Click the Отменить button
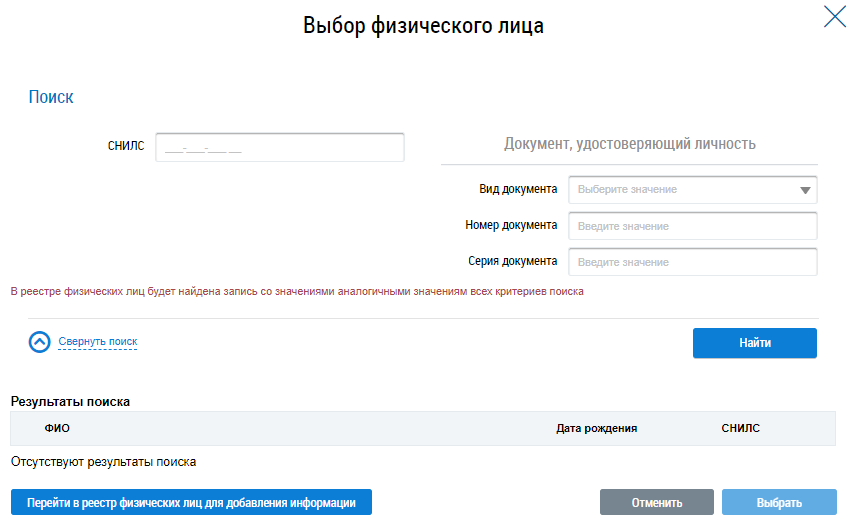 (x=656, y=502)
